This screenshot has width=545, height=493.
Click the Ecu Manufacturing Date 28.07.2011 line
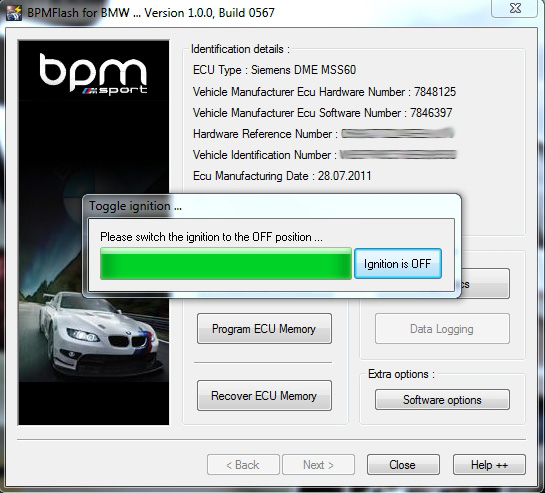click(282, 176)
